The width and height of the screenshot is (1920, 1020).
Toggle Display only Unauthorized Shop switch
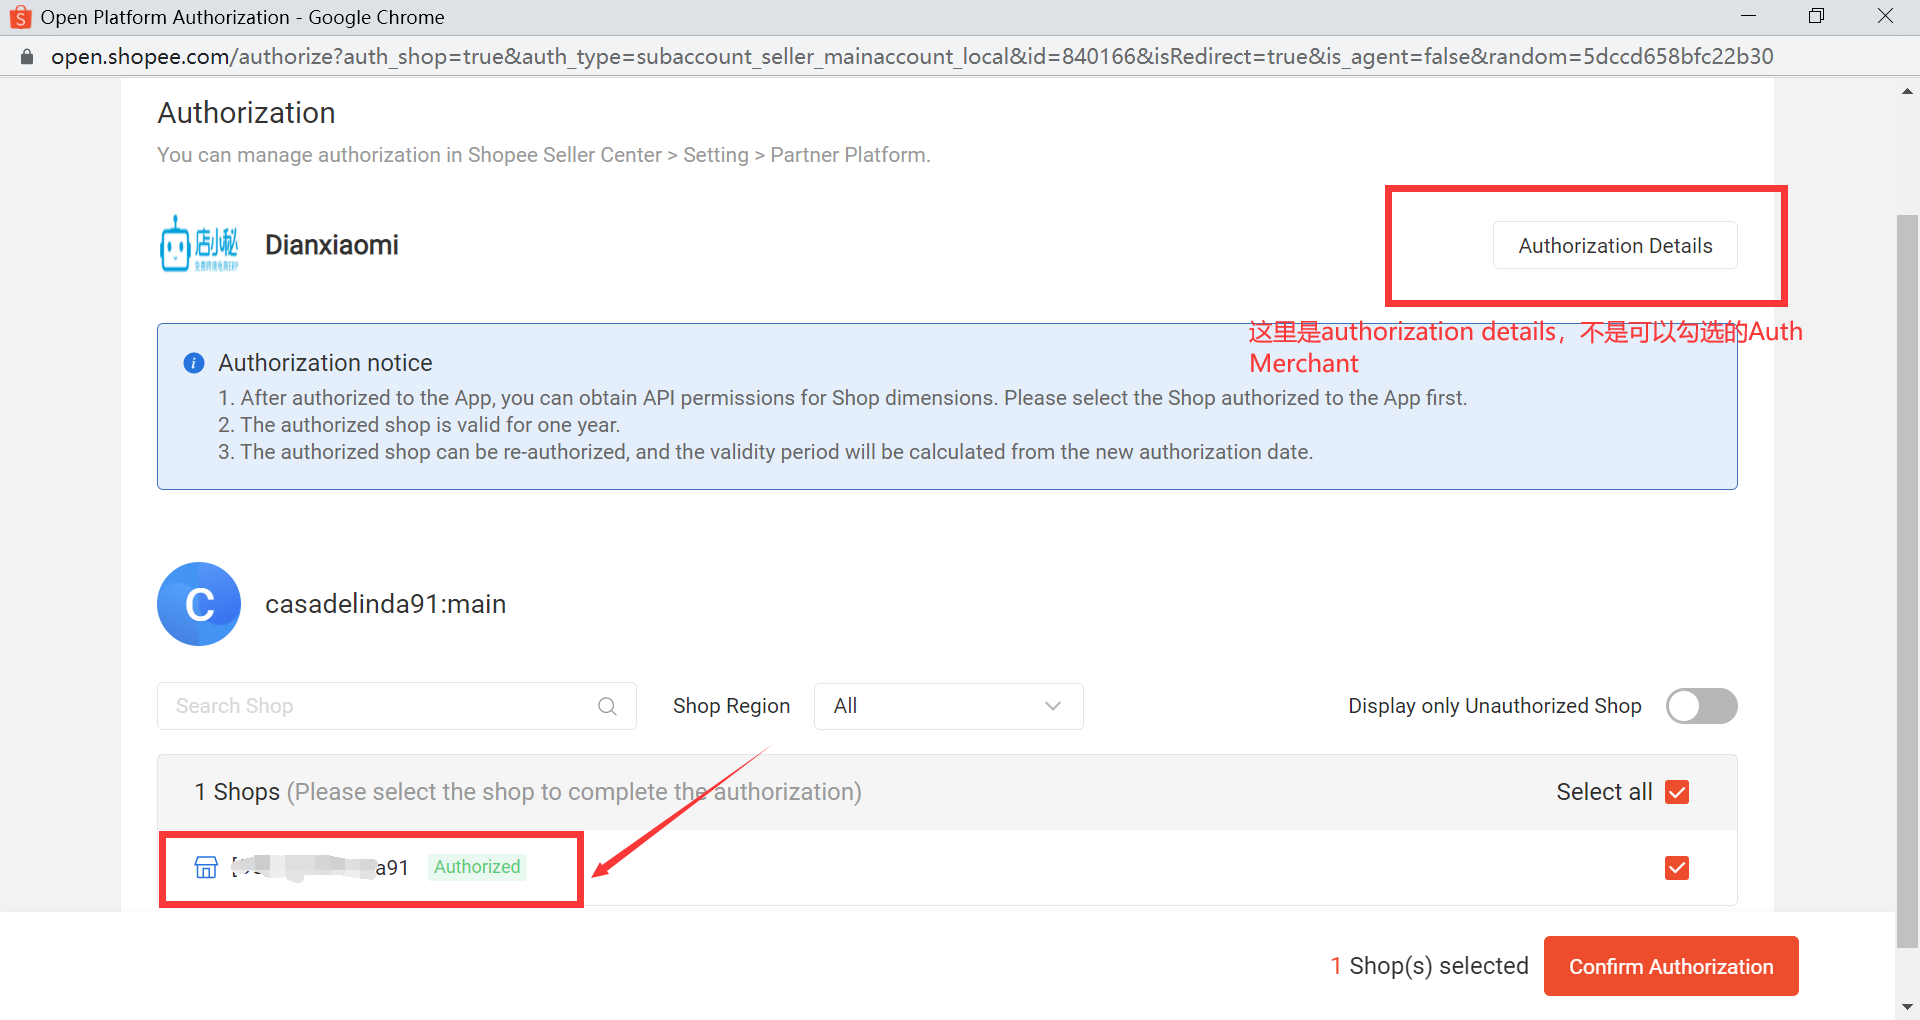coord(1701,706)
